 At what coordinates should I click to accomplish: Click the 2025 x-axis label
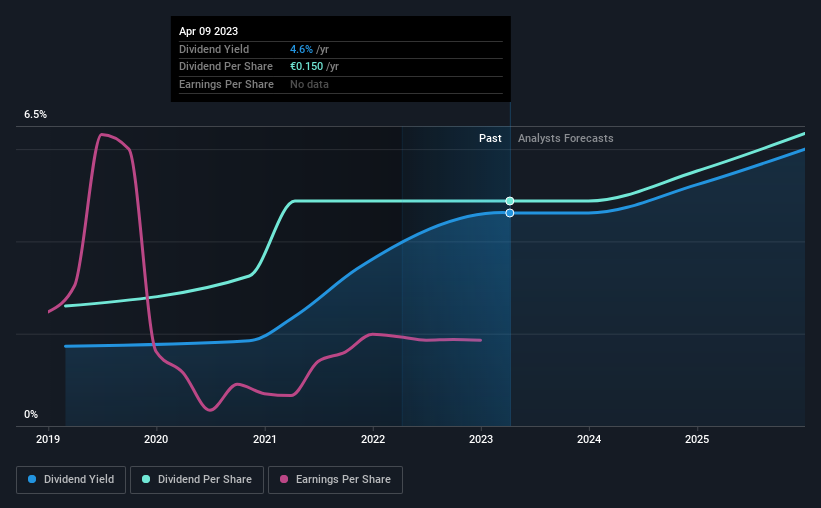pyautogui.click(x=697, y=439)
